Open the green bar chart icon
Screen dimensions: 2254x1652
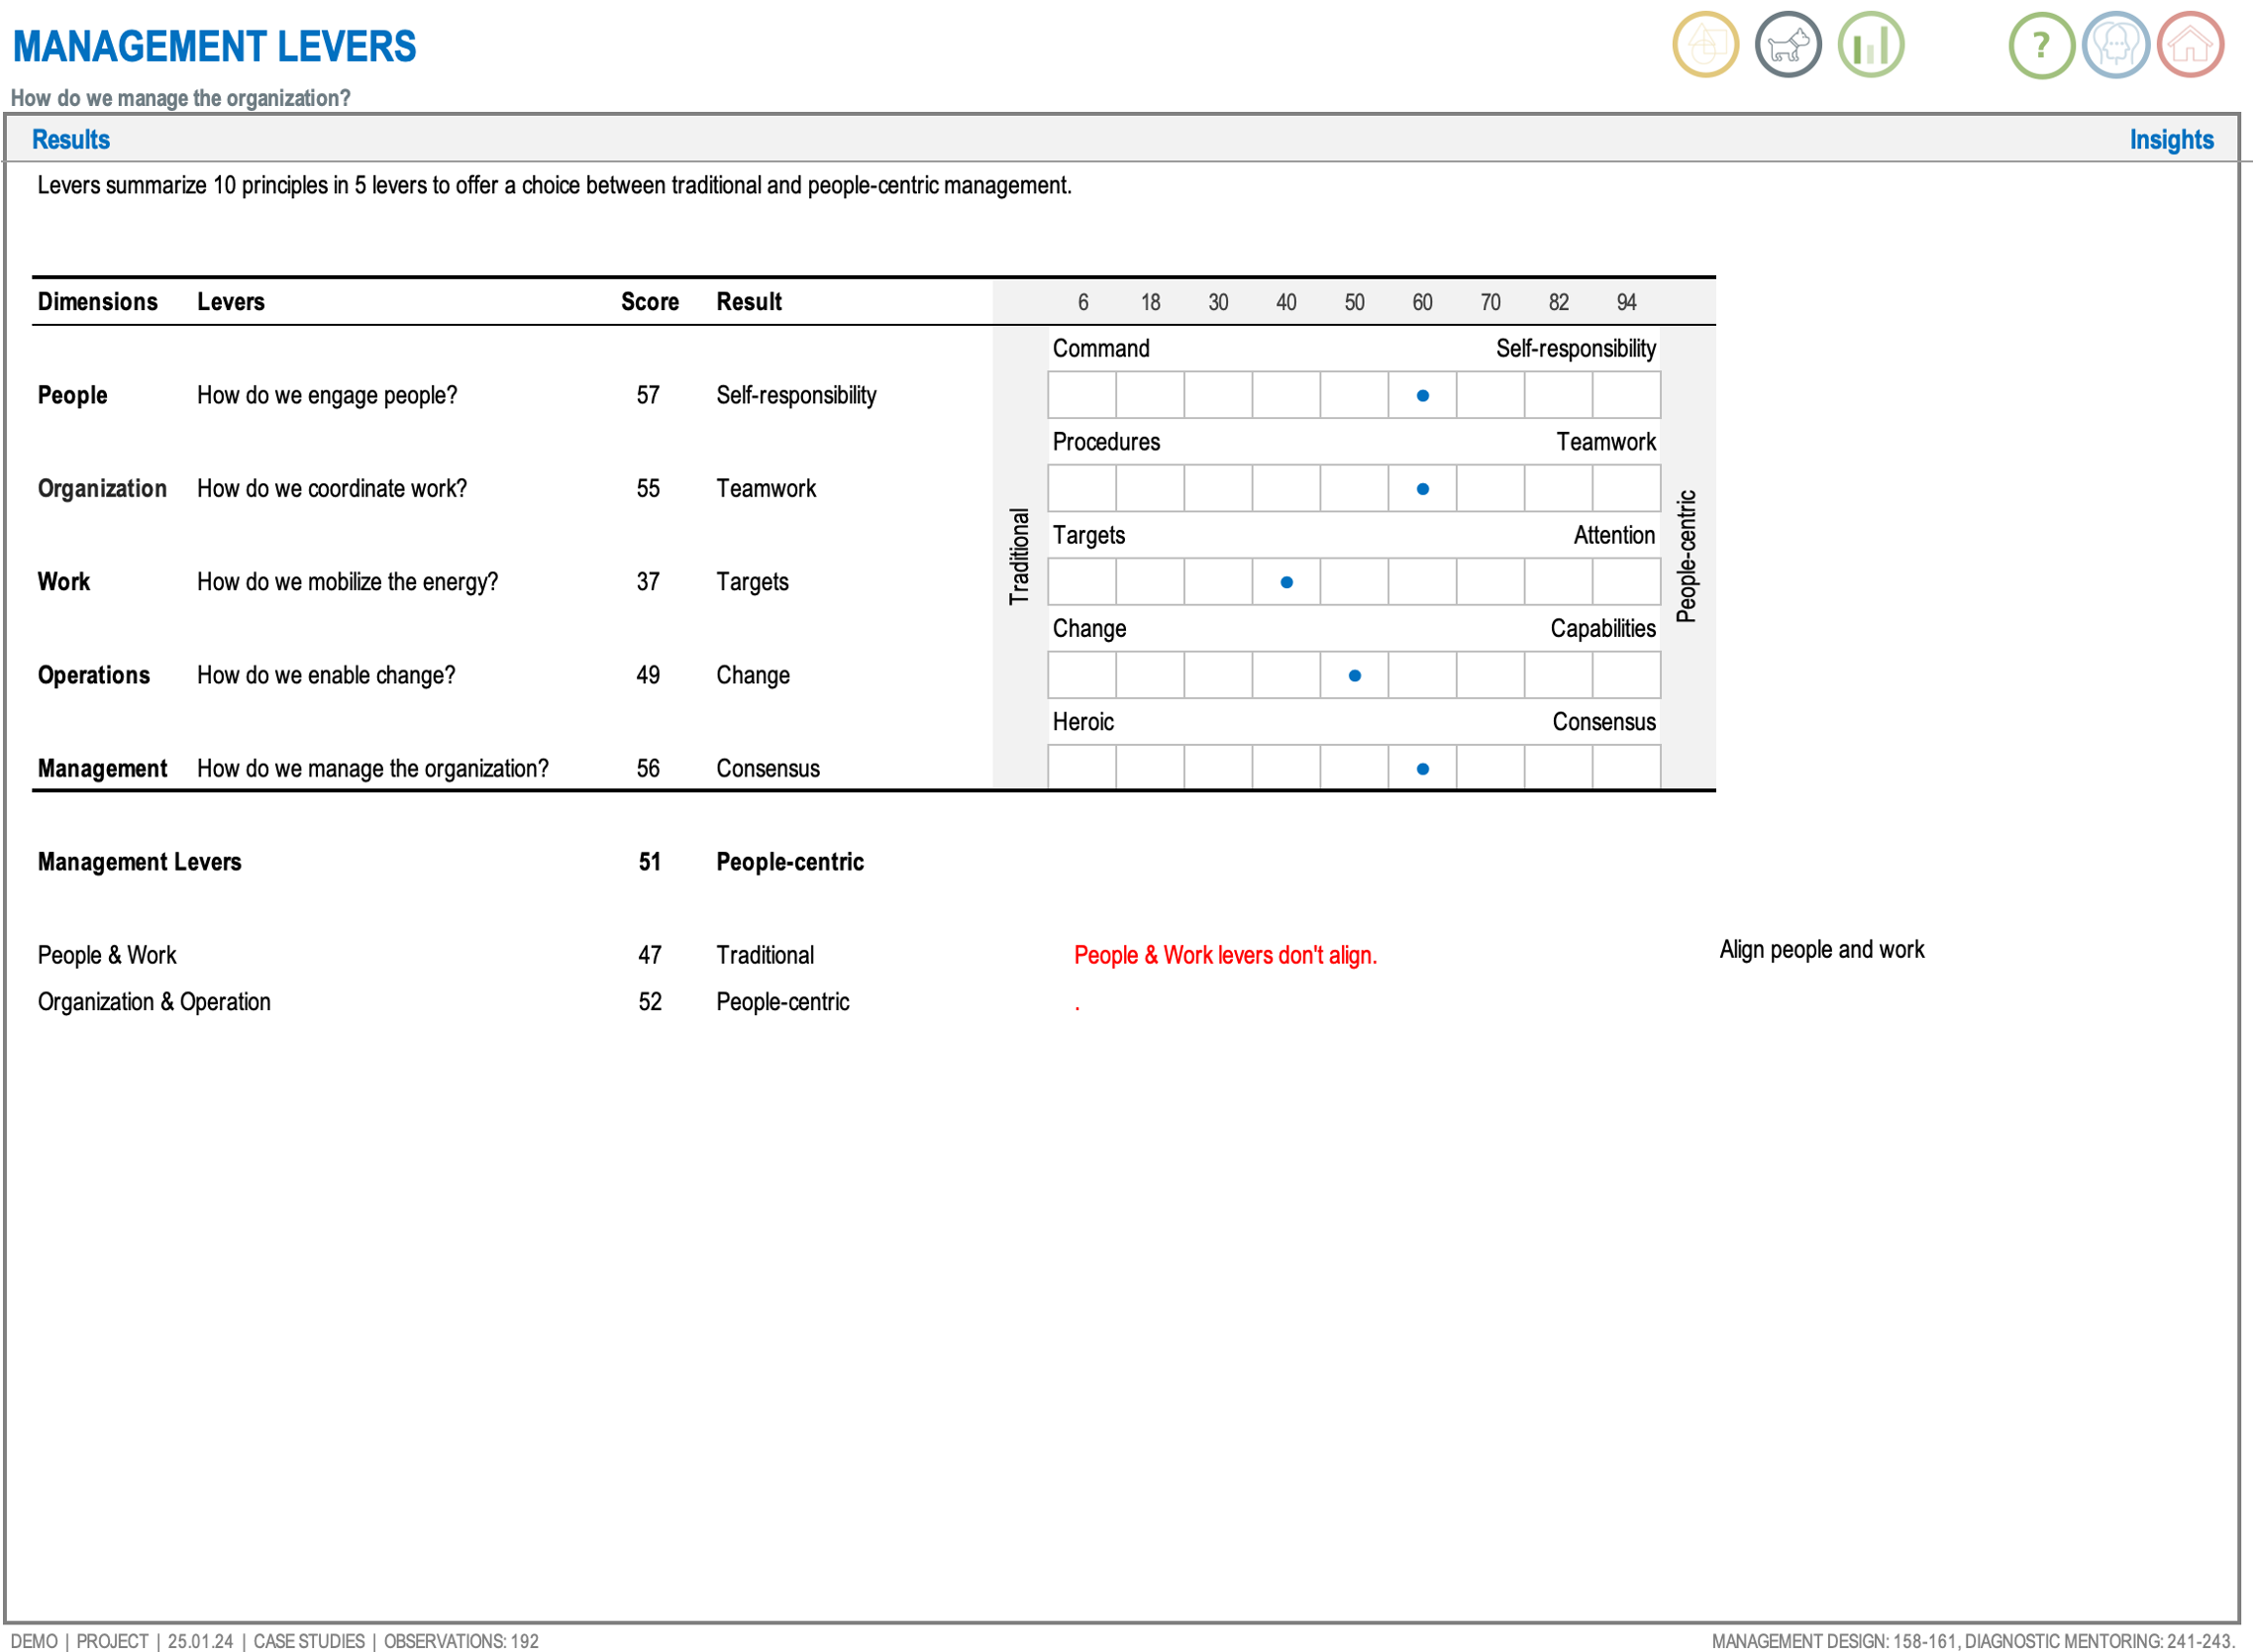(1871, 45)
